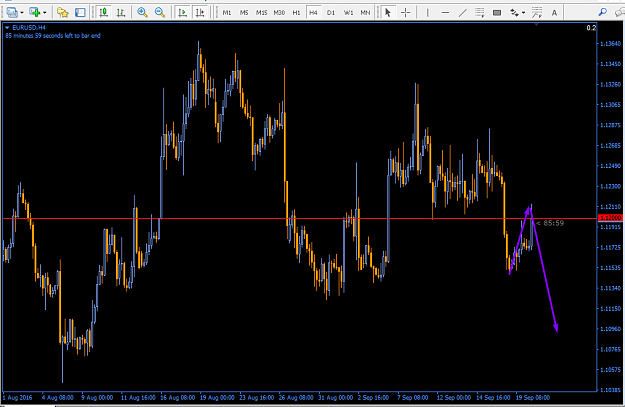
Task: Click the 1.13450 price axis label
Action: (610, 64)
